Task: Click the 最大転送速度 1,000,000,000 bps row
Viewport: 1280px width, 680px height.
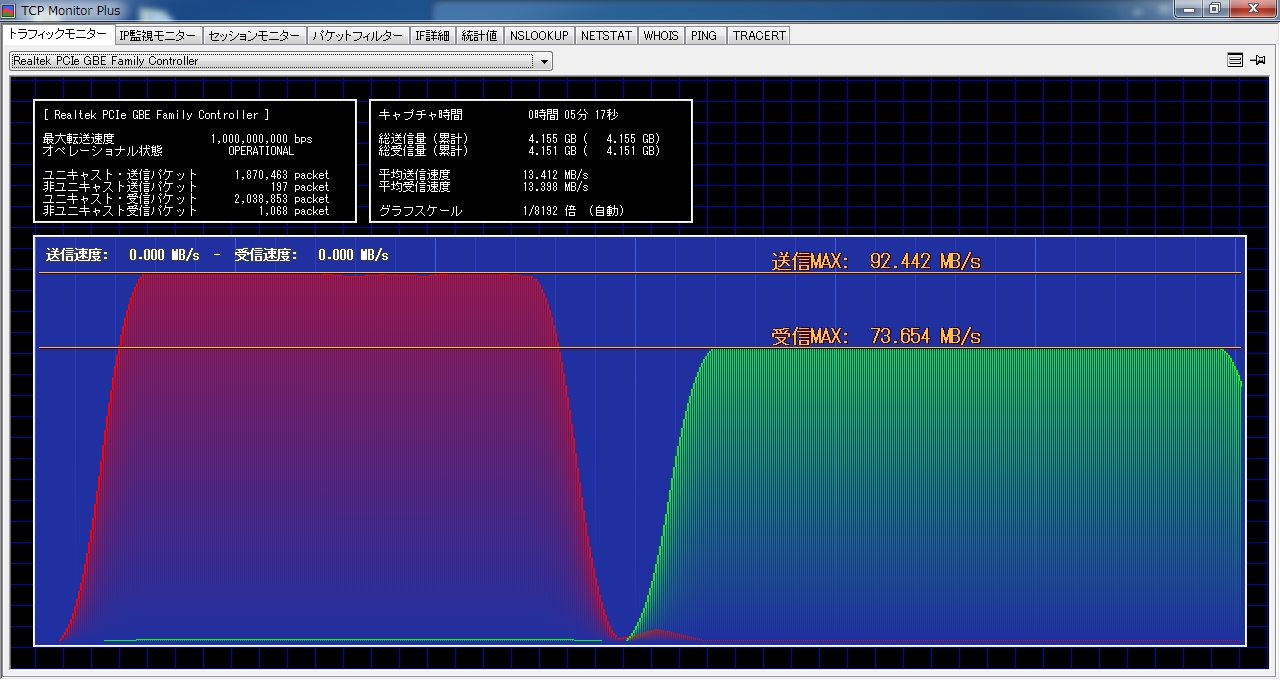Action: (177, 139)
